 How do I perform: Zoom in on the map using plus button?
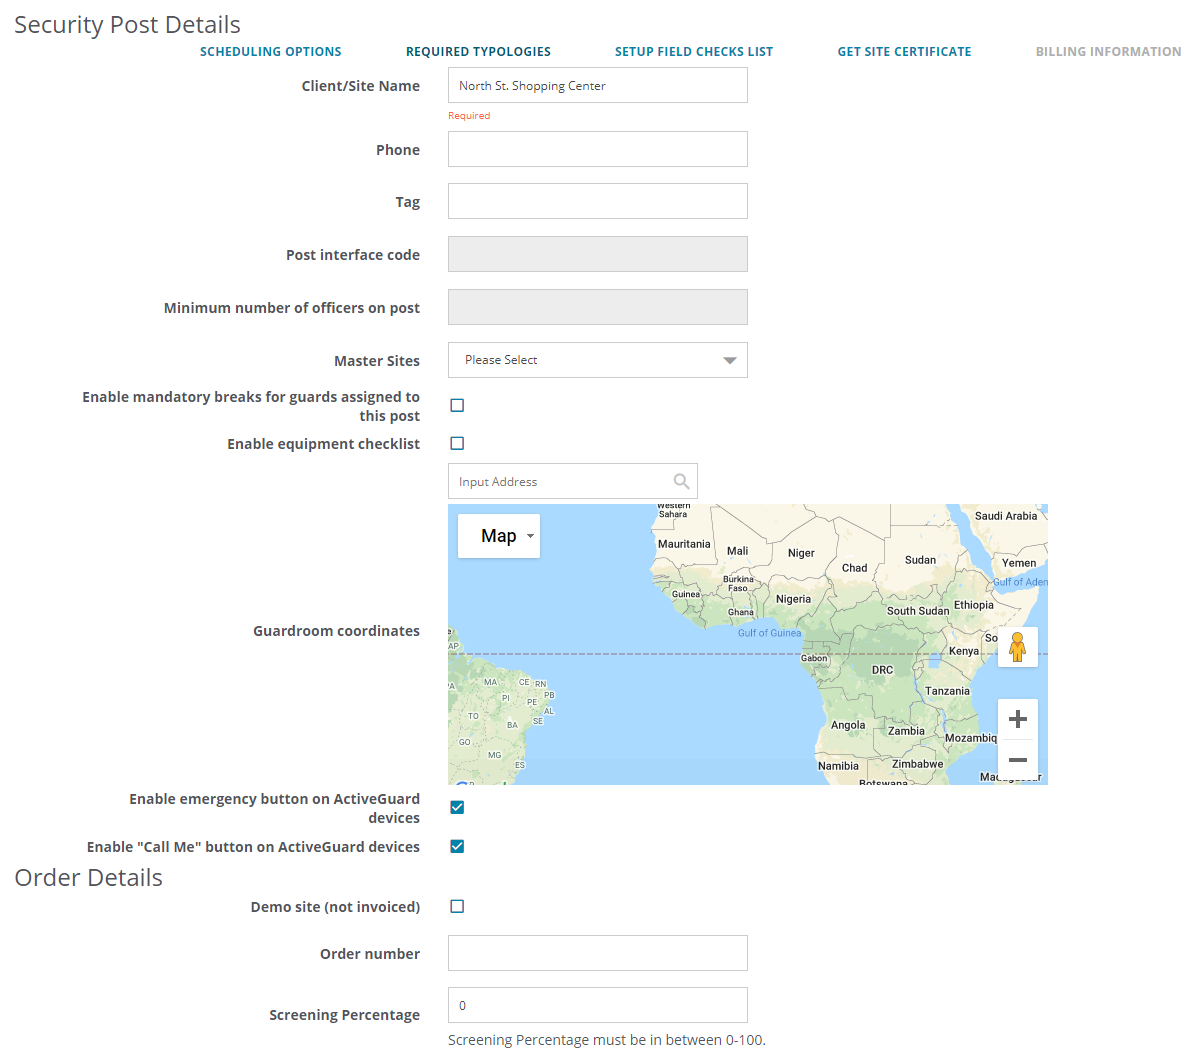click(1017, 719)
